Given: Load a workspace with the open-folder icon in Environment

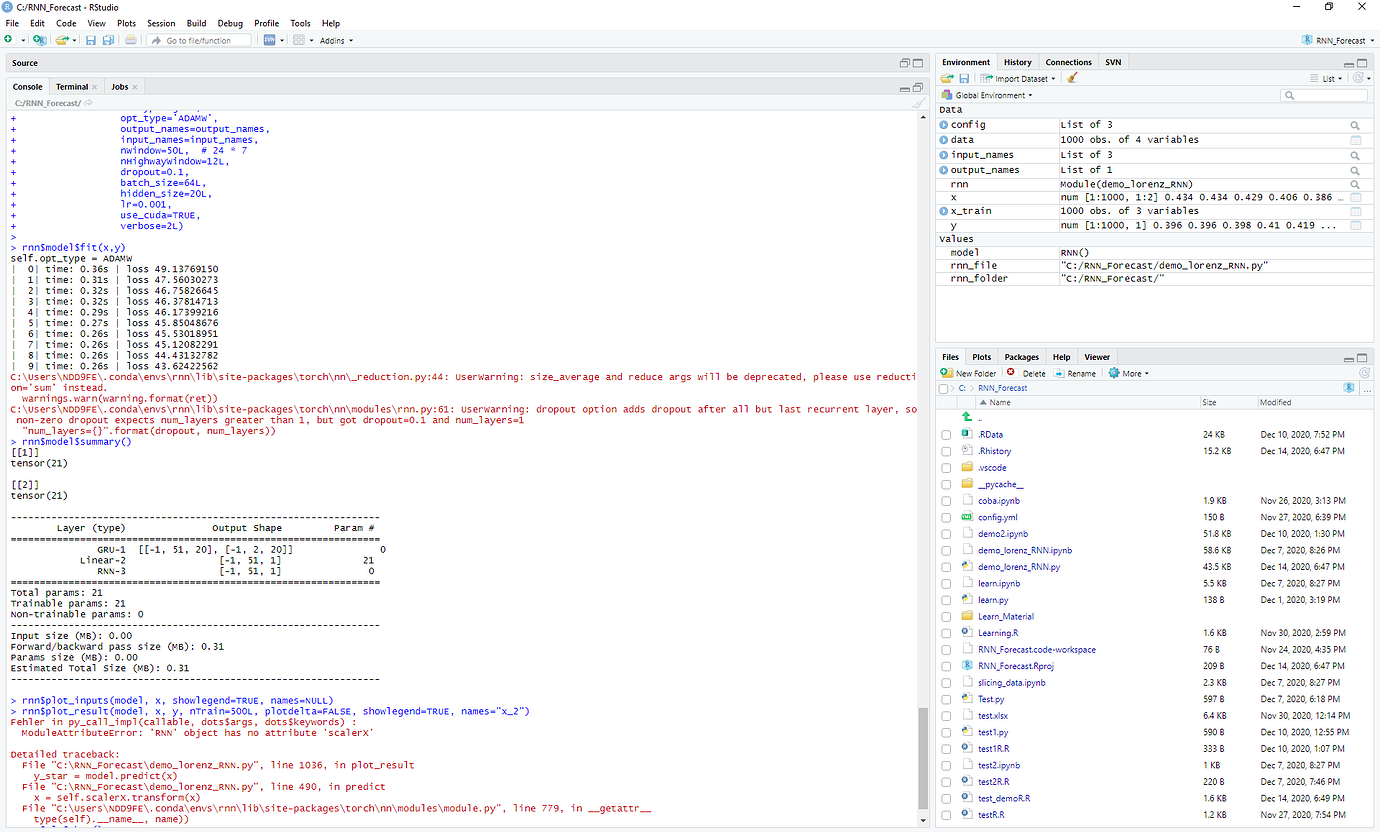Looking at the screenshot, I should (946, 78).
